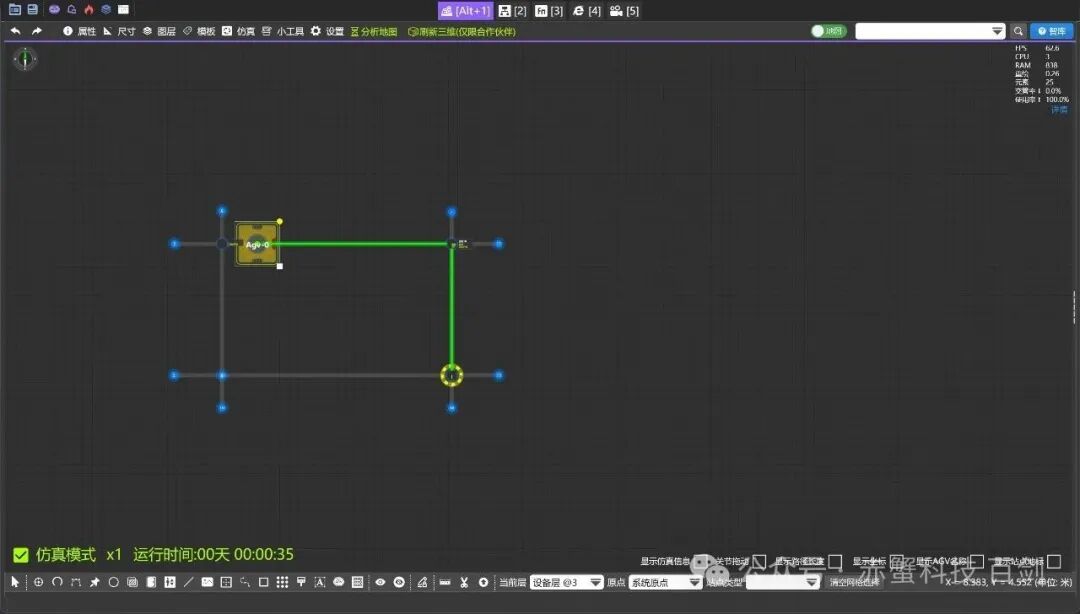This screenshot has height=614, width=1080.
Task: Click the circled eye visibility icon
Action: 399,582
